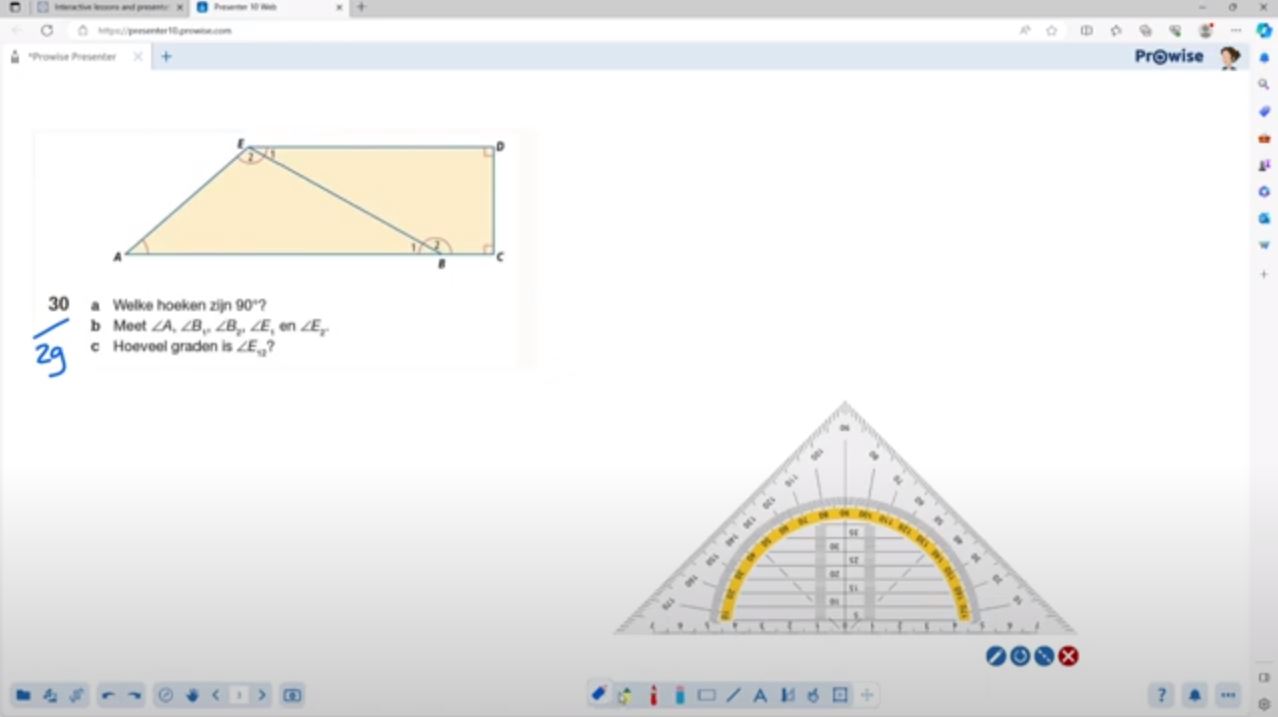
Task: Open the browser split screen icon
Action: pyautogui.click(x=1086, y=31)
